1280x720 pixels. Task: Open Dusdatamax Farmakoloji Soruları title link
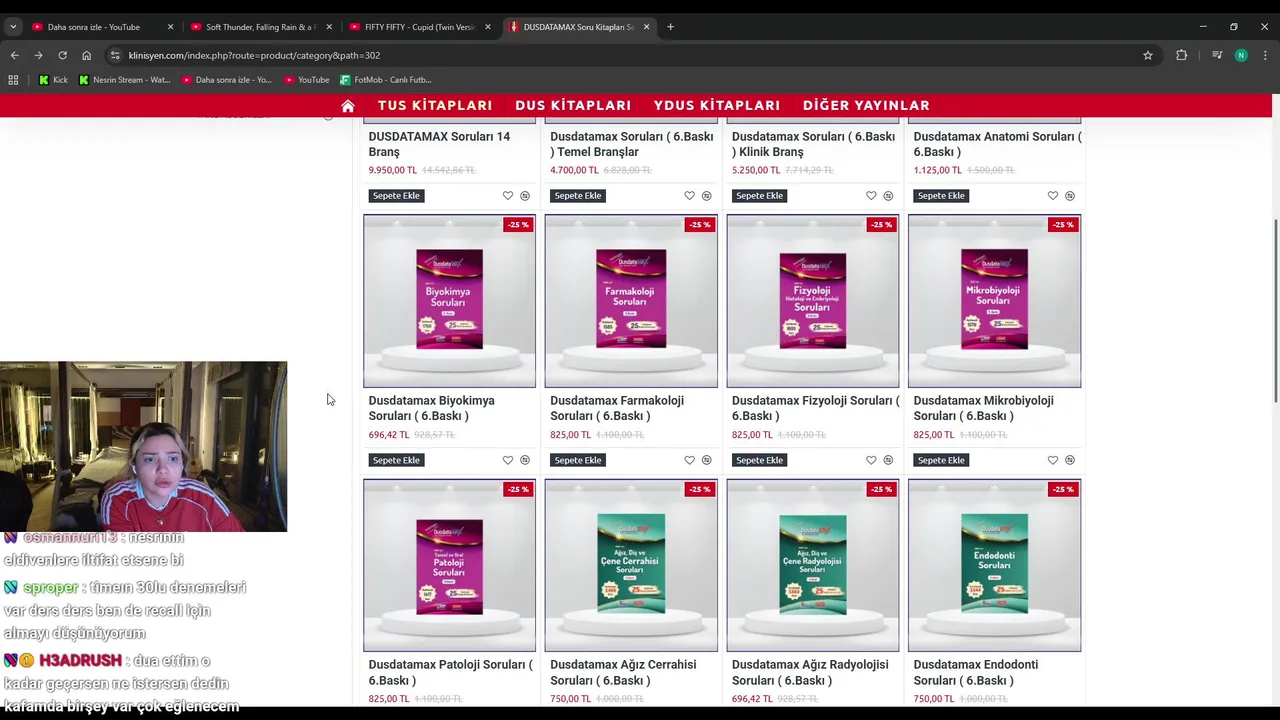617,408
